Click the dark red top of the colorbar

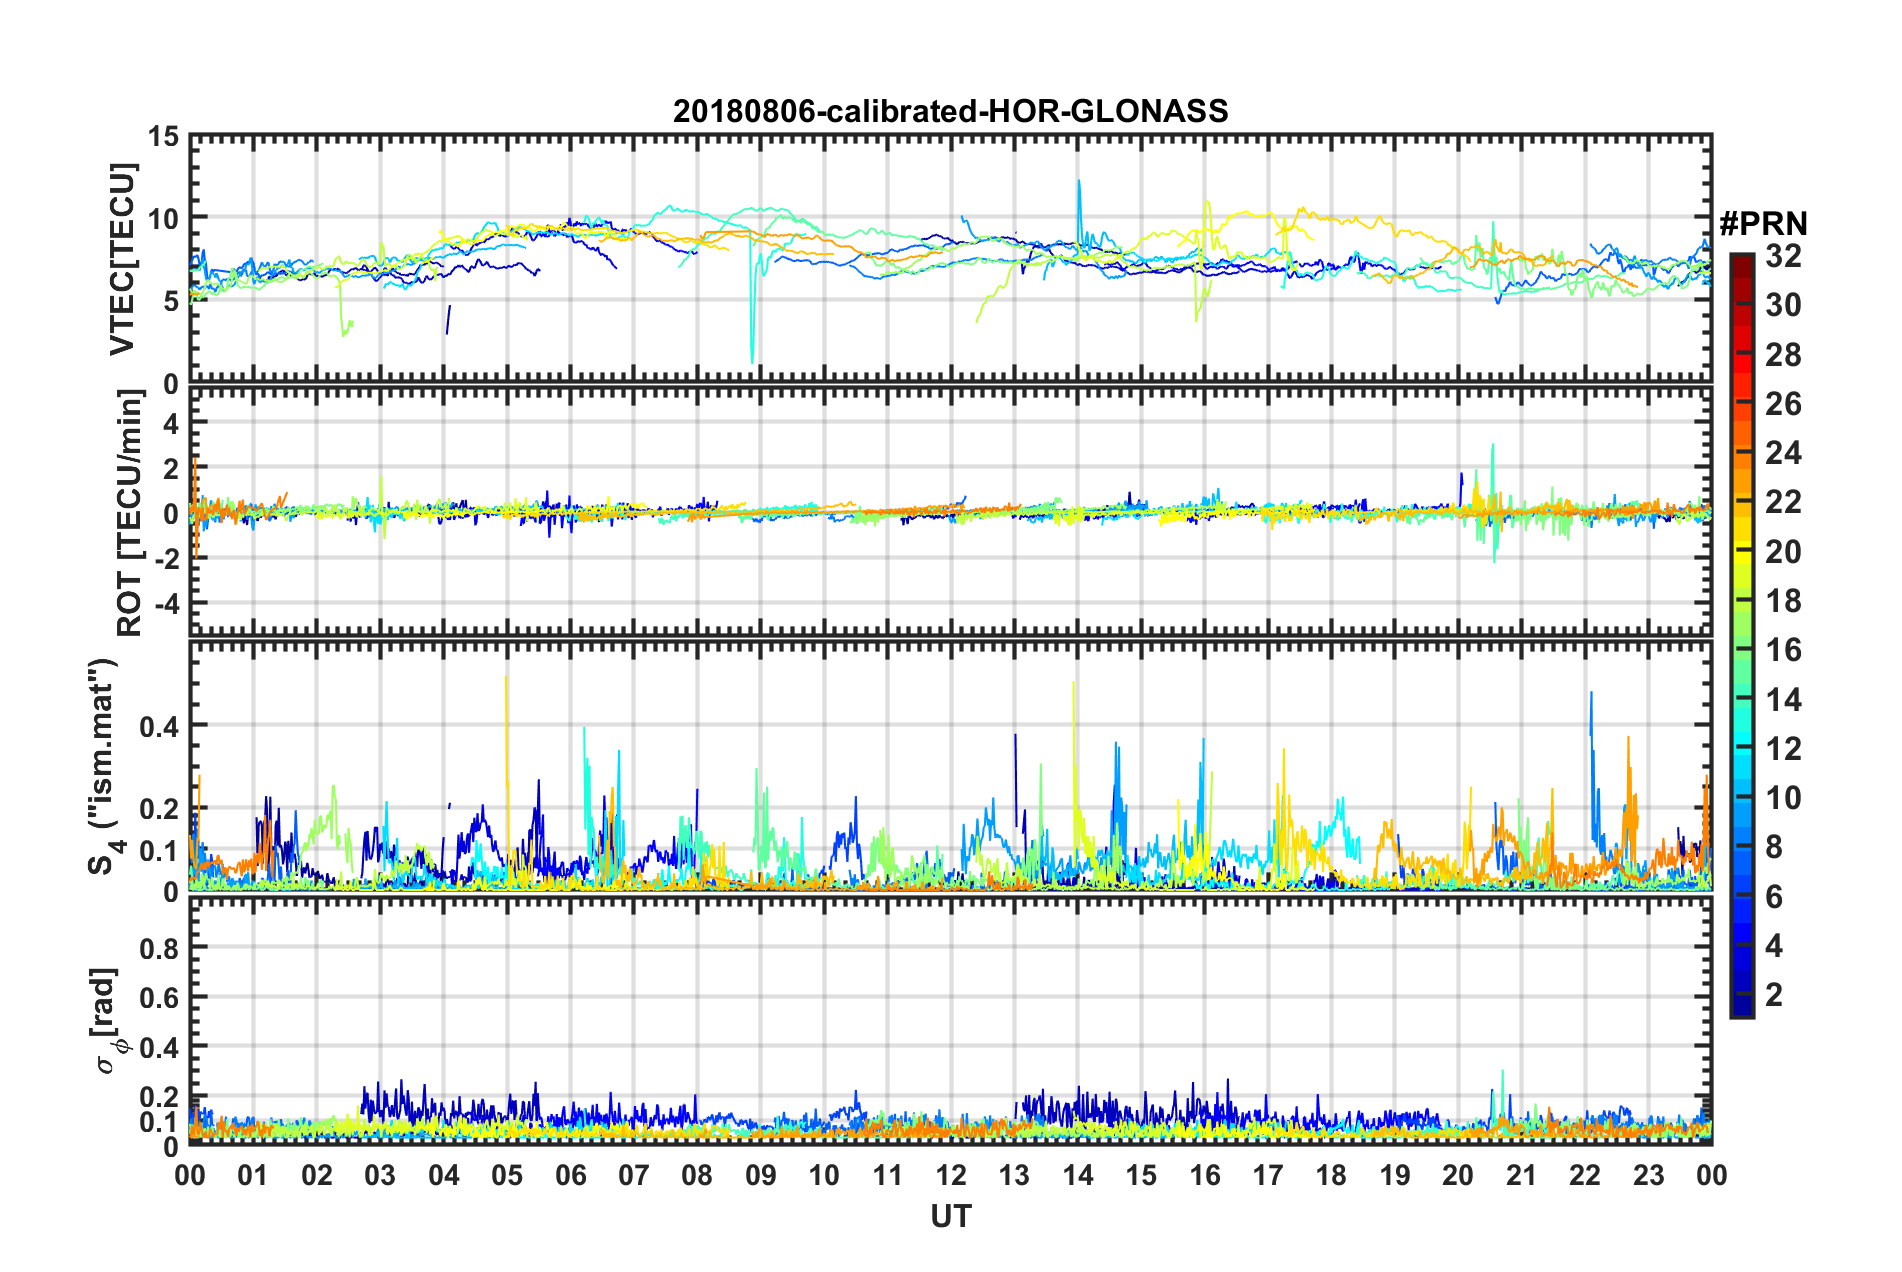tap(1741, 262)
